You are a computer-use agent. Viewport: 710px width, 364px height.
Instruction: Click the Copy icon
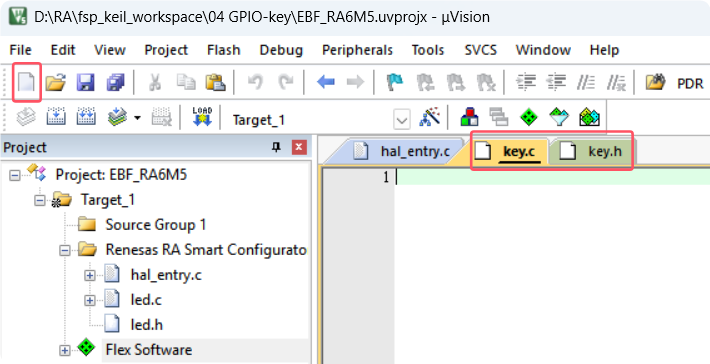click(x=186, y=83)
